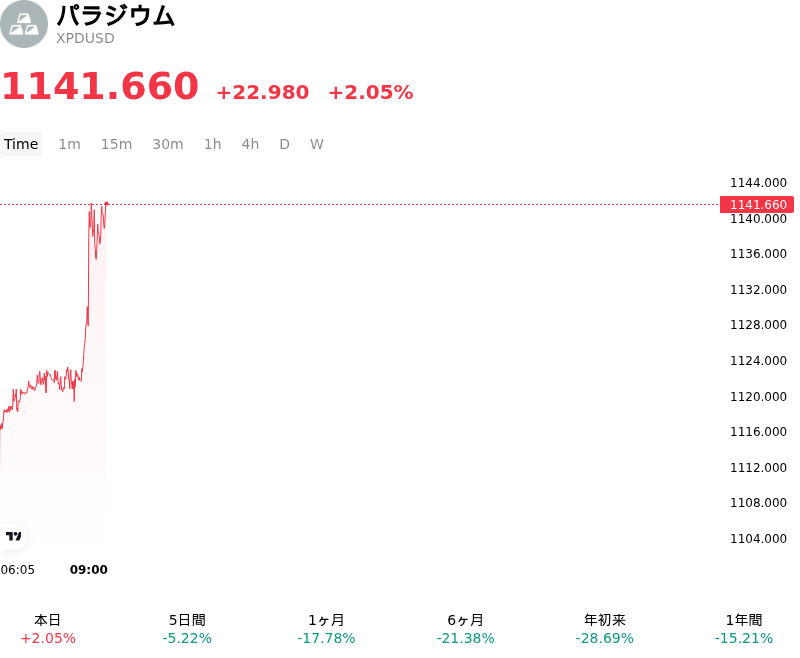Select the Time chart interval tab
The image size is (800, 658).
[21, 144]
